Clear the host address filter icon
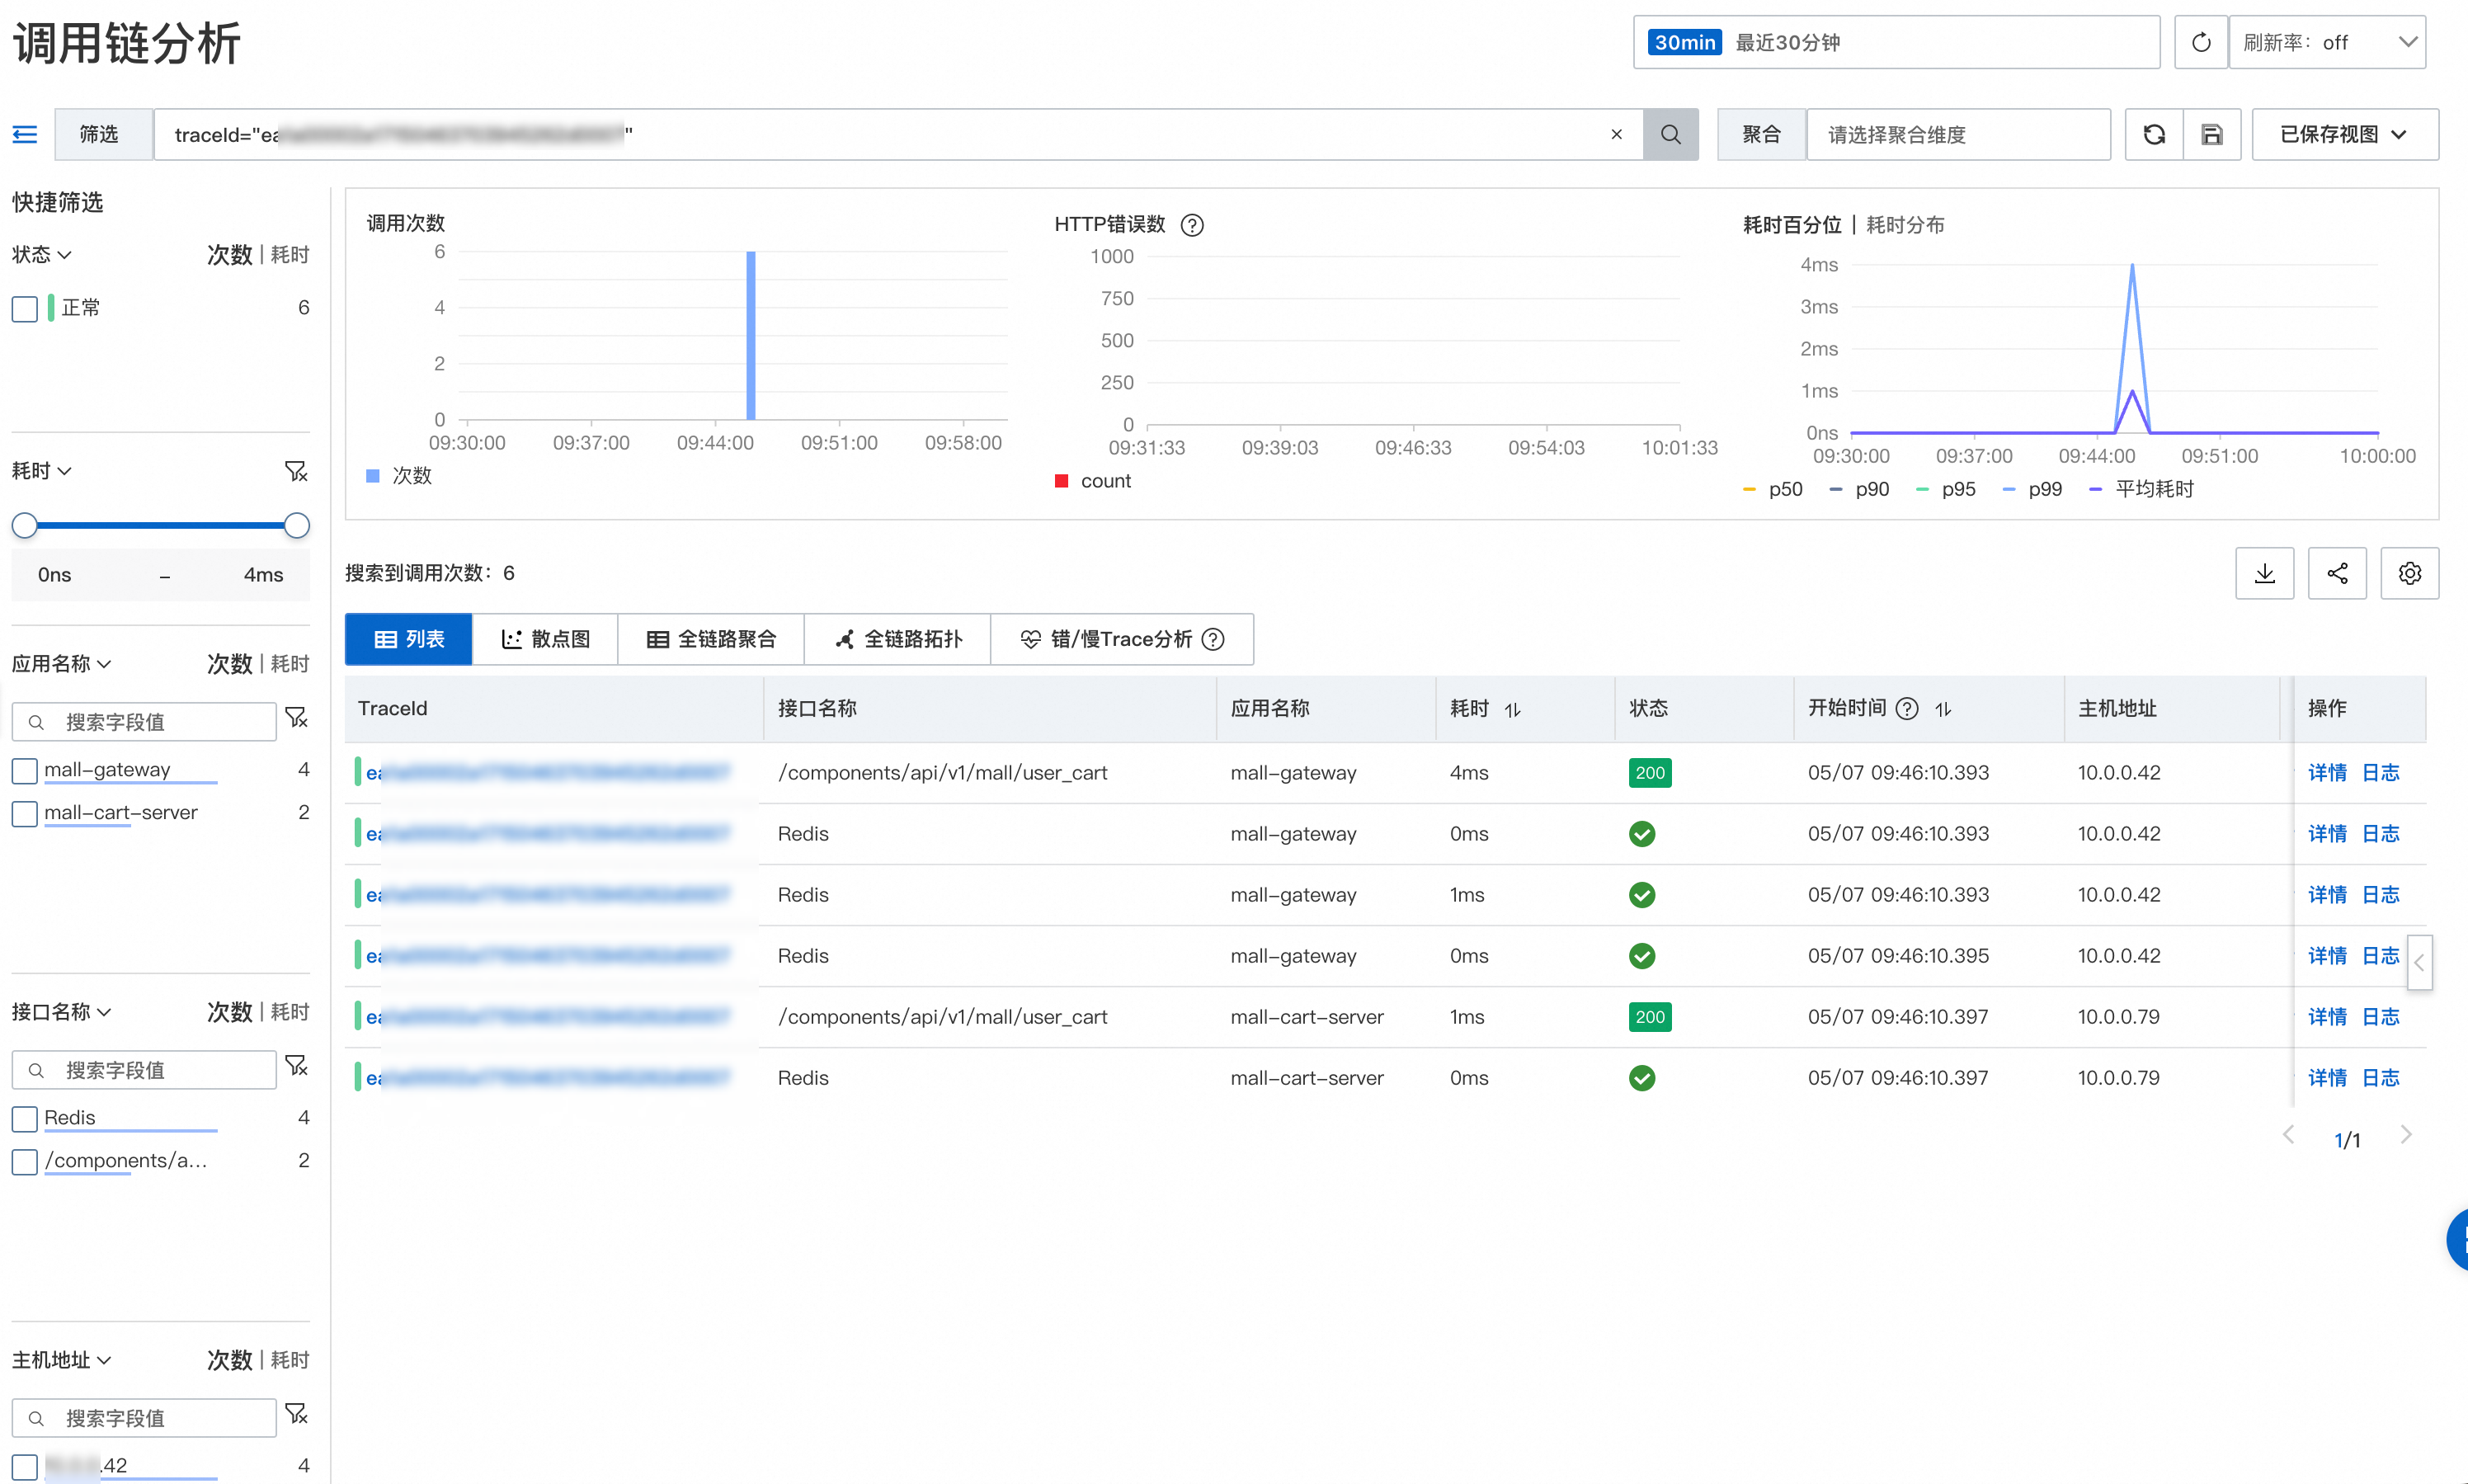This screenshot has width=2468, height=1484. (x=296, y=1414)
